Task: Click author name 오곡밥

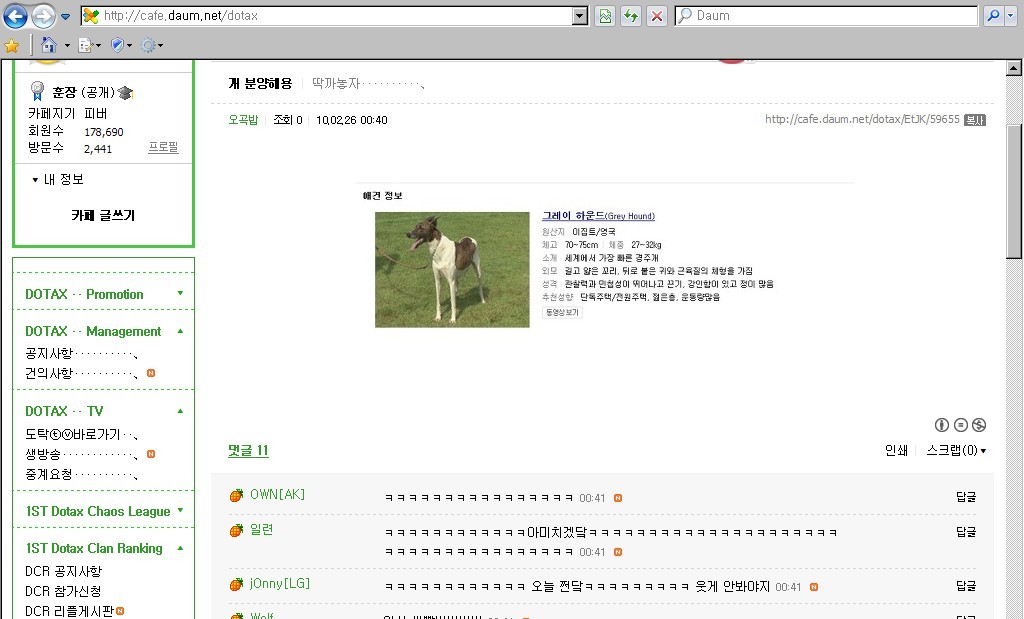Action: pyautogui.click(x=243, y=120)
